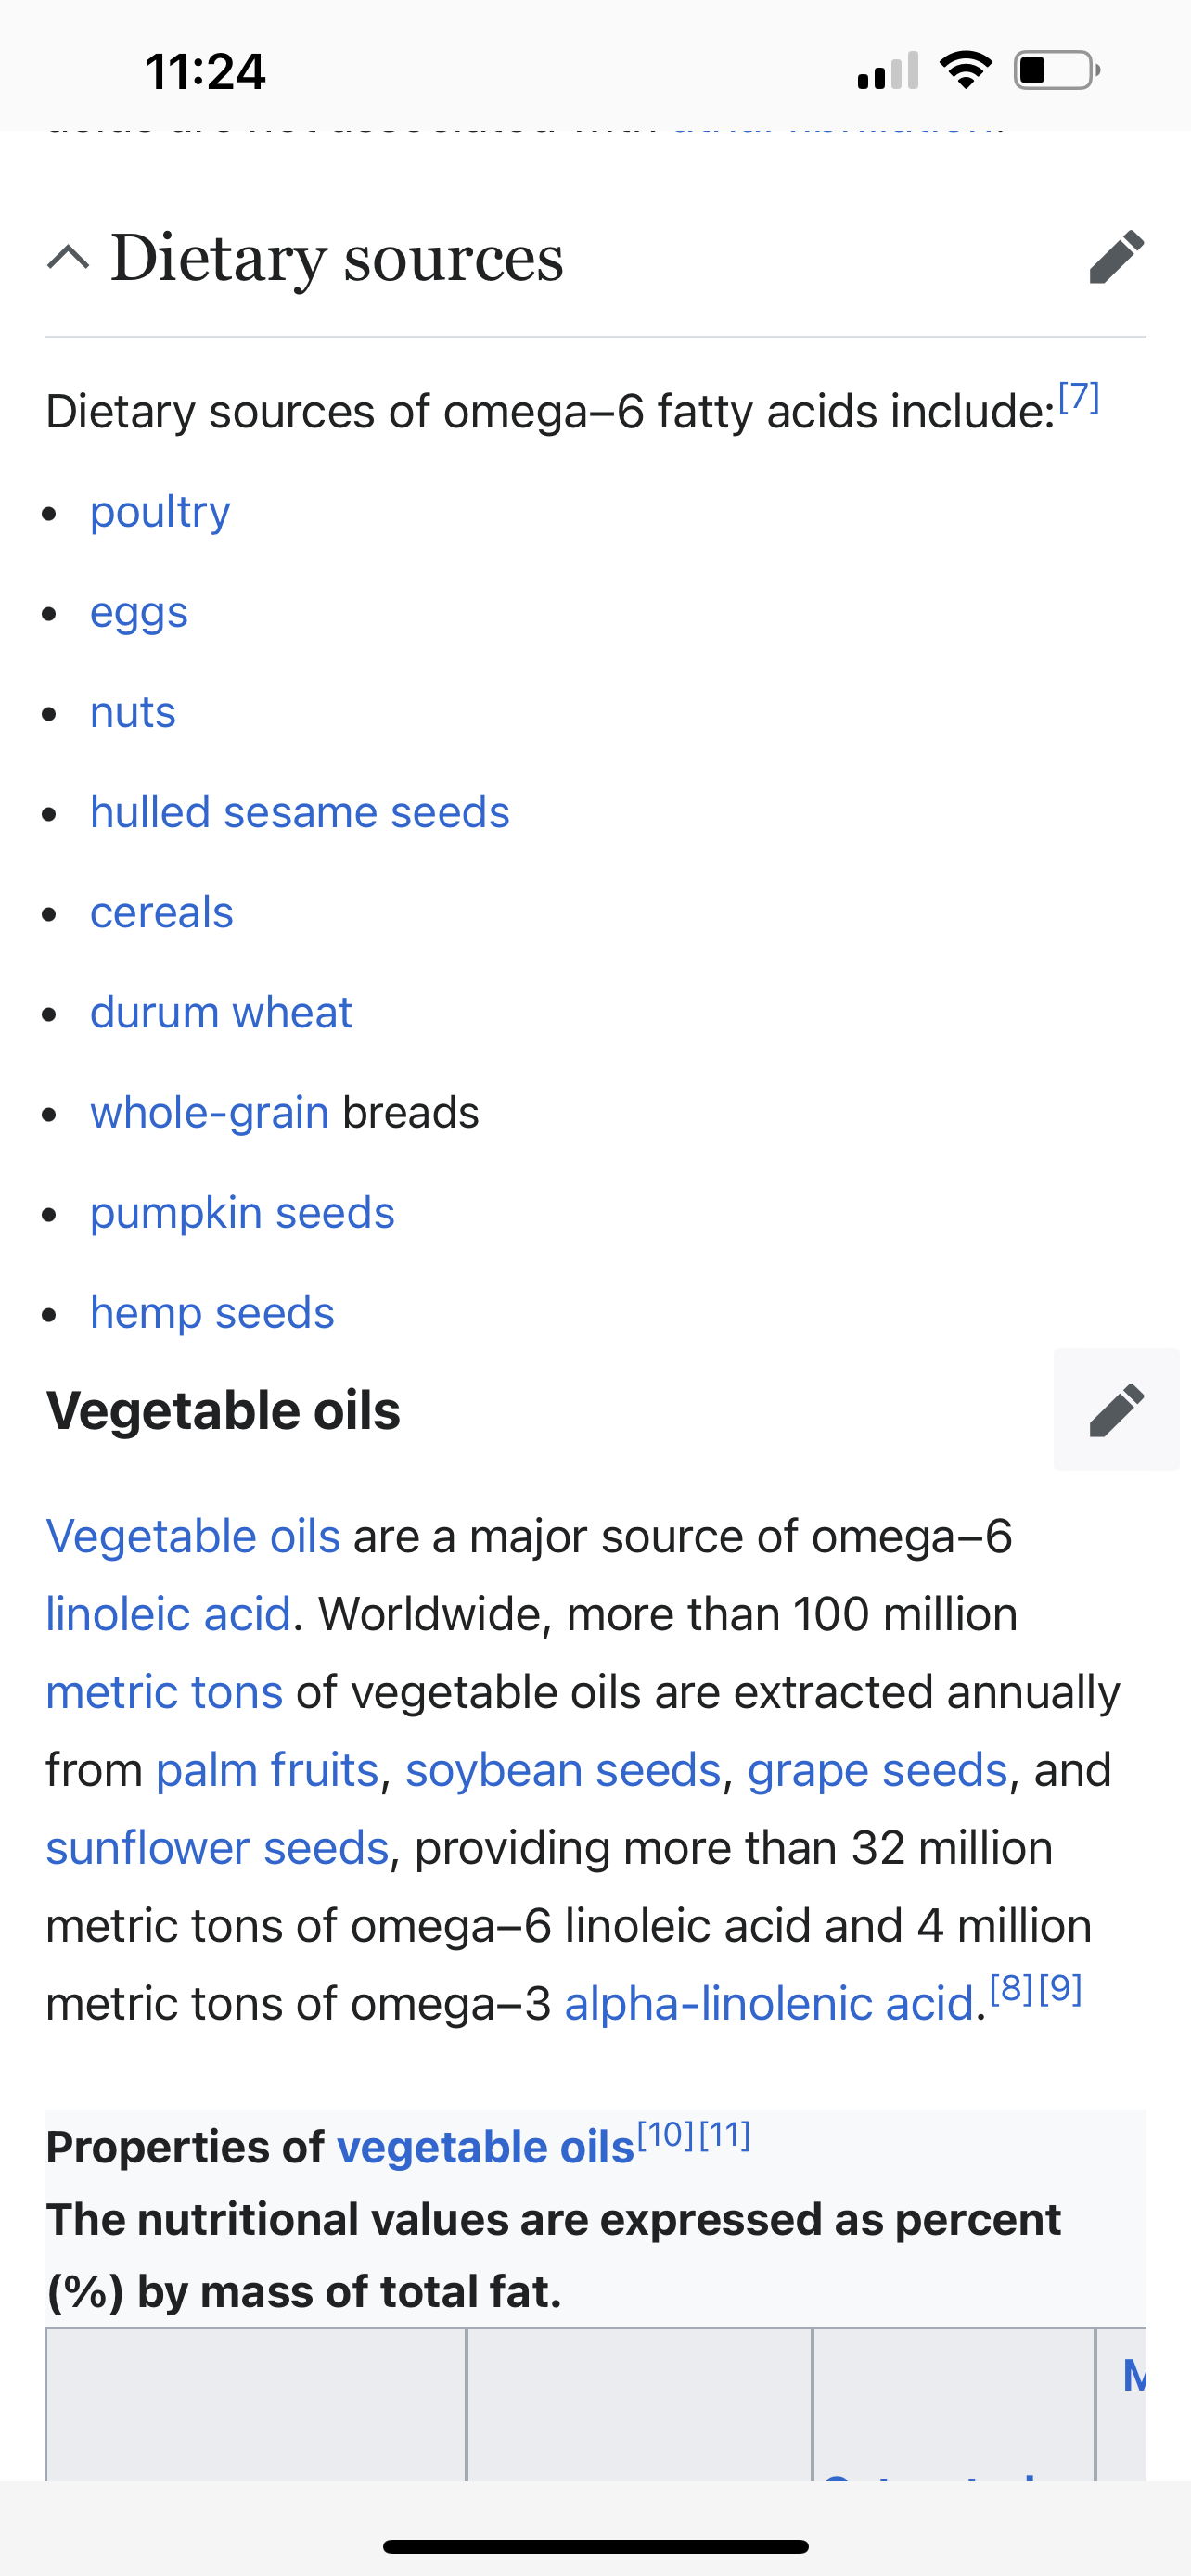The width and height of the screenshot is (1191, 2576).
Task: Open the durum wheat article link
Action: pos(221,1012)
